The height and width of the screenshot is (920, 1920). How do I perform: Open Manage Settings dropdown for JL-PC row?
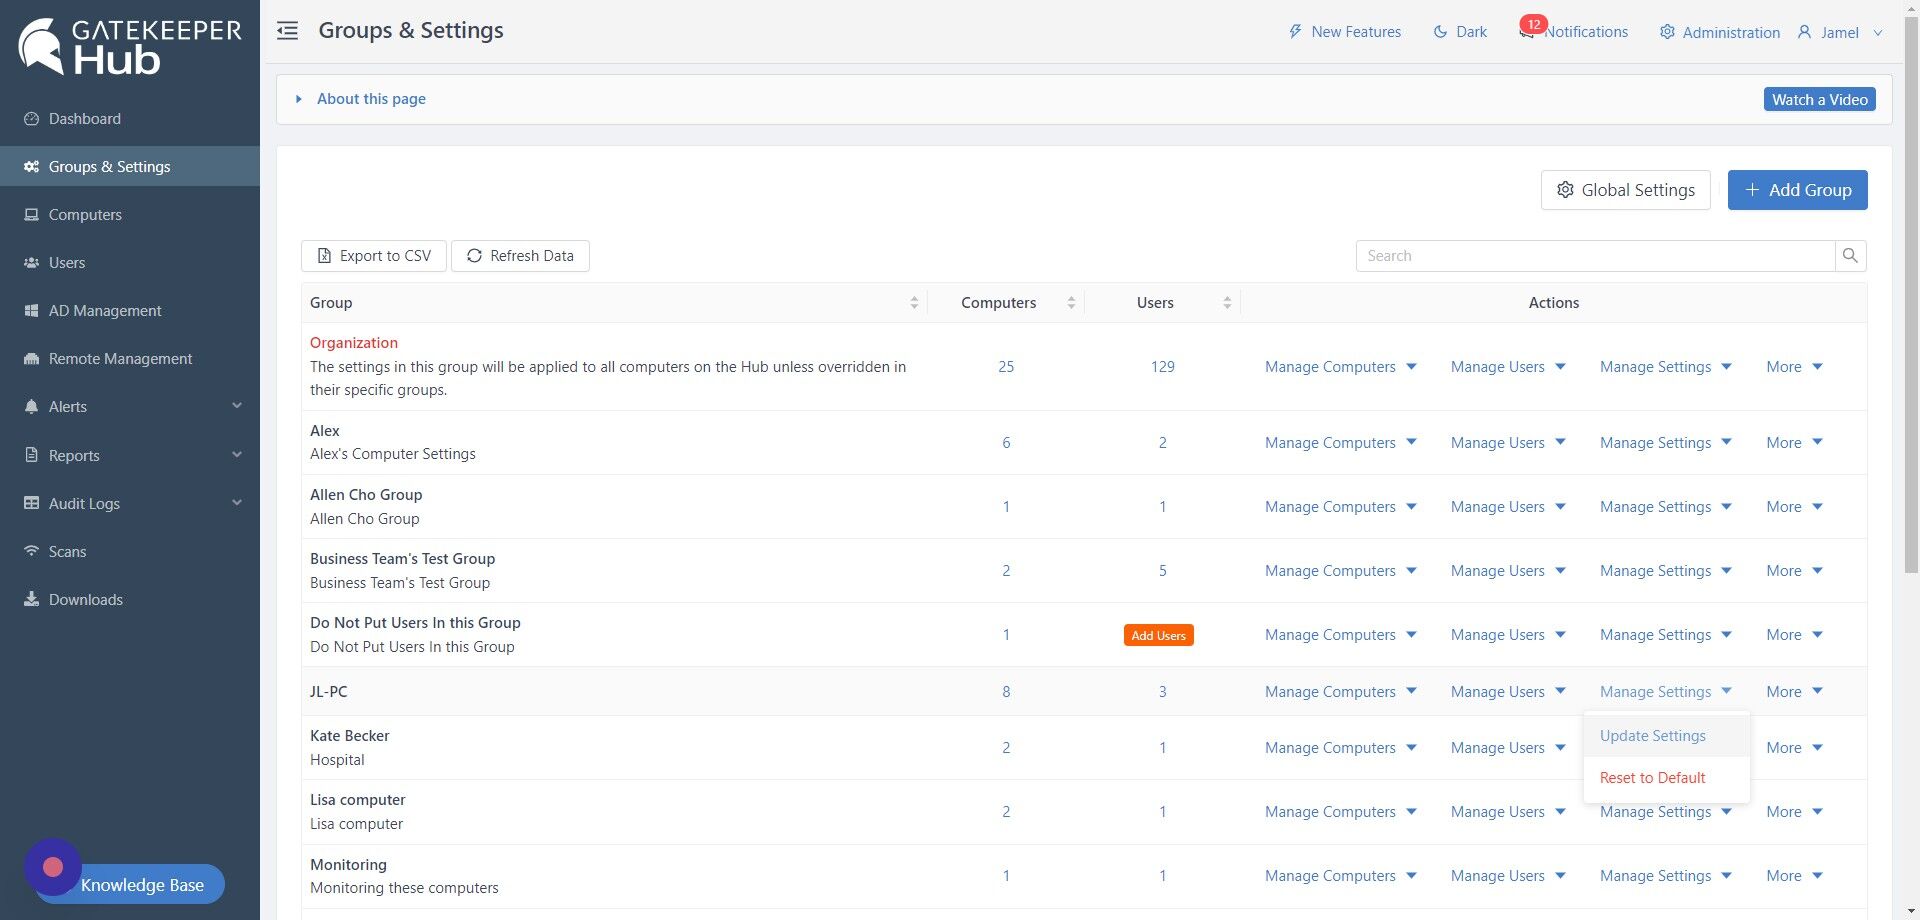(1665, 692)
